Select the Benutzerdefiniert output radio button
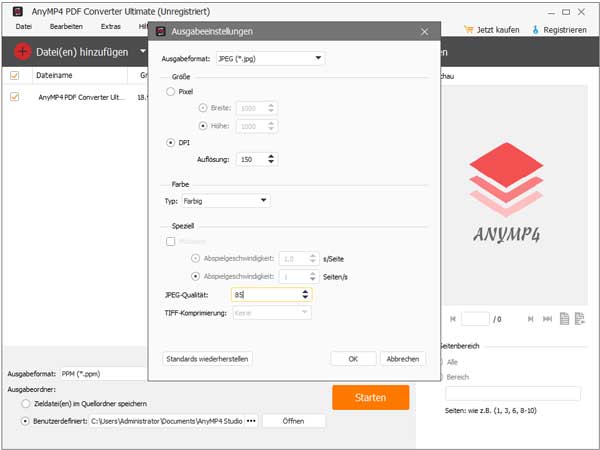This screenshot has width=600, height=450. 25,421
